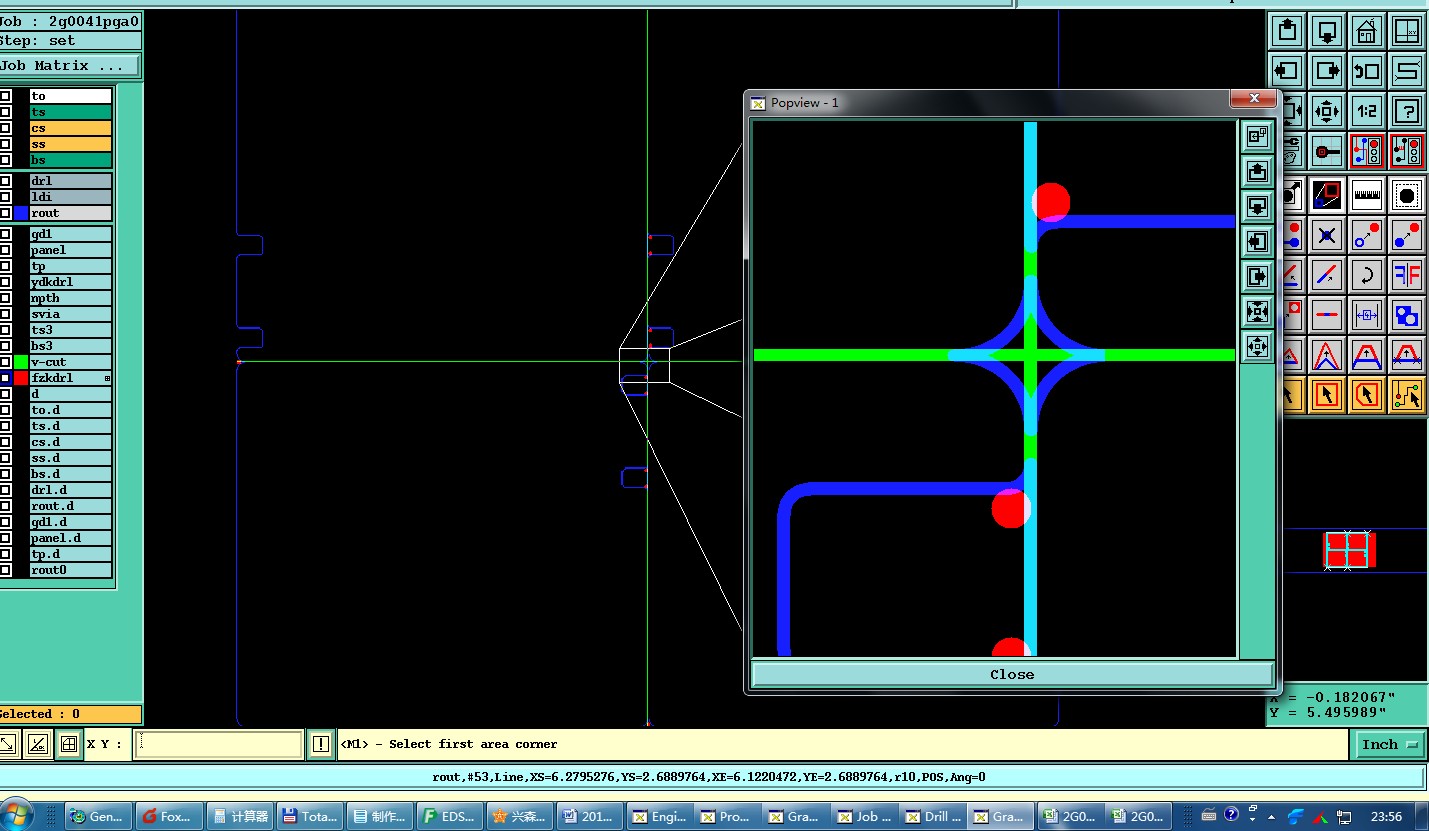Click the orange polygon select arrow icon
This screenshot has height=831, width=1429.
coord(1367,395)
